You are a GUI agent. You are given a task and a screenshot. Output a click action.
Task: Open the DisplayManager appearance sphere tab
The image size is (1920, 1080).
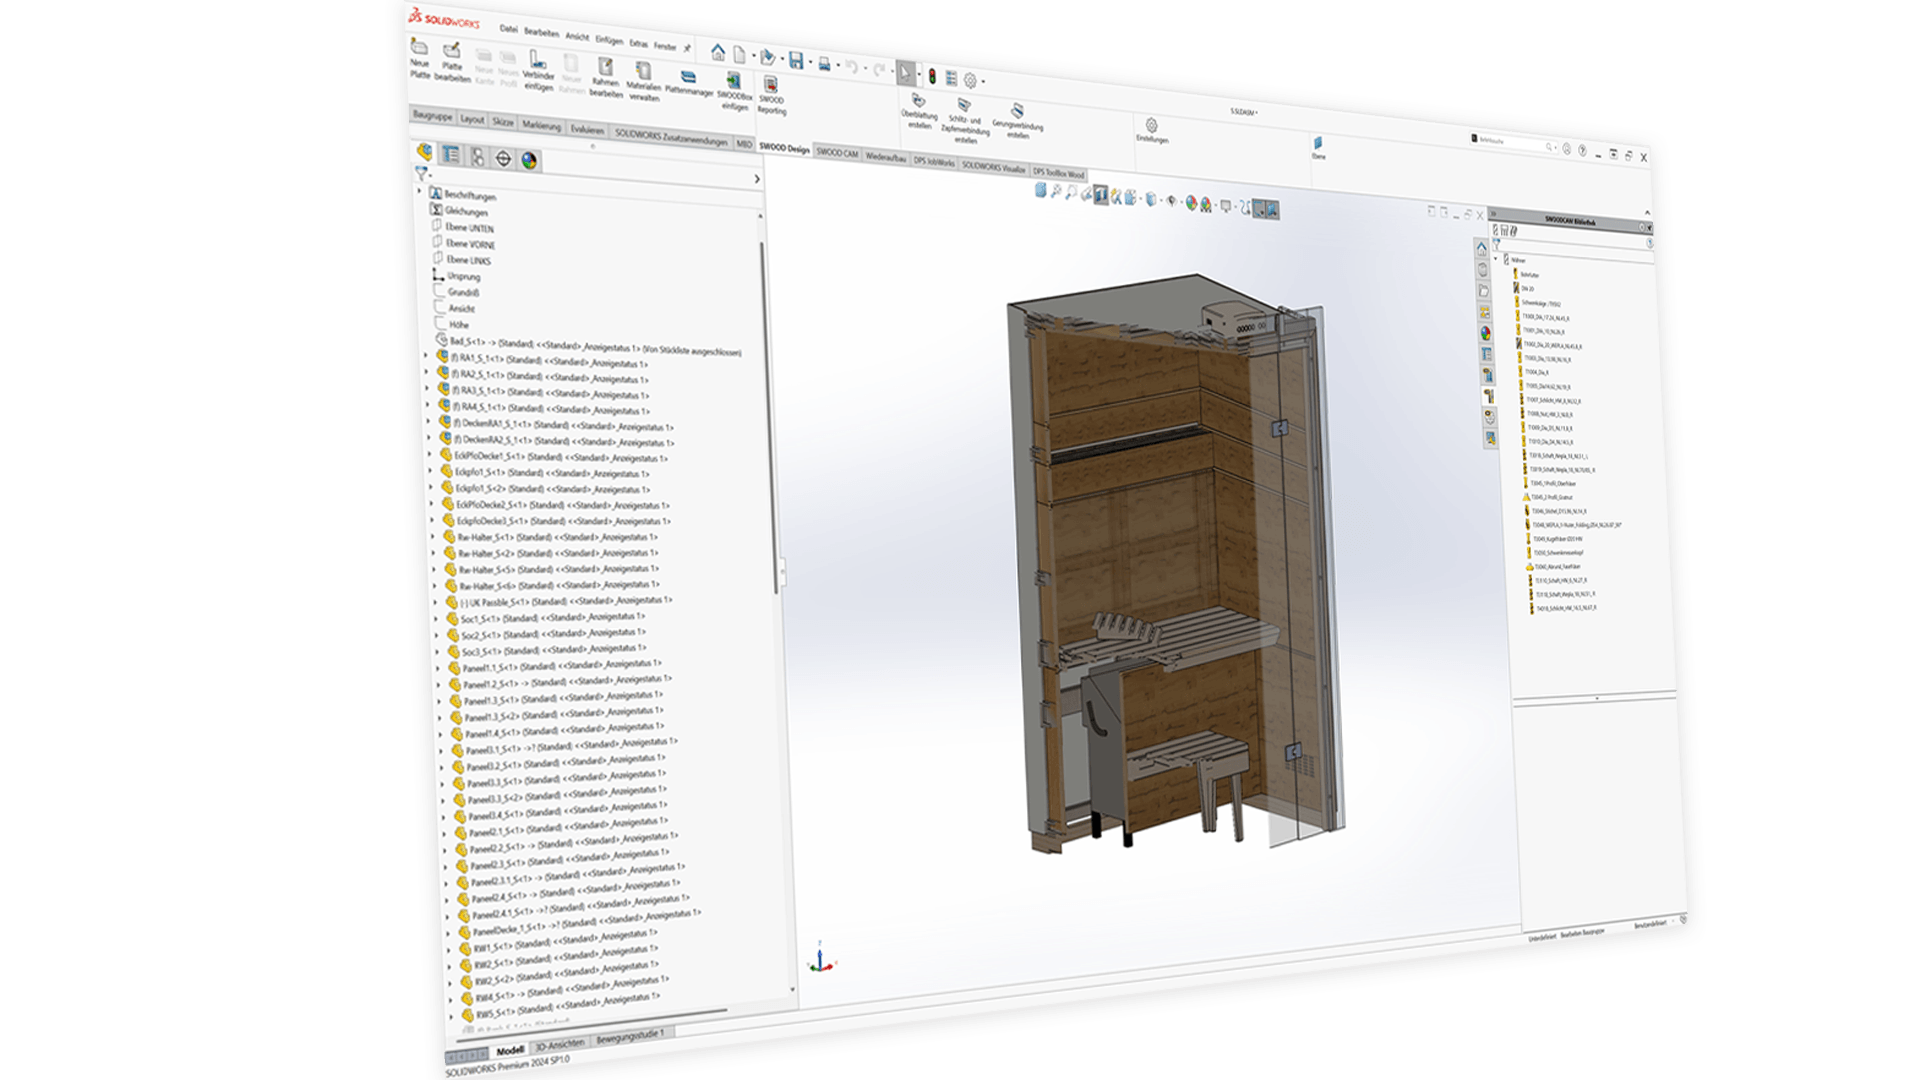(529, 160)
